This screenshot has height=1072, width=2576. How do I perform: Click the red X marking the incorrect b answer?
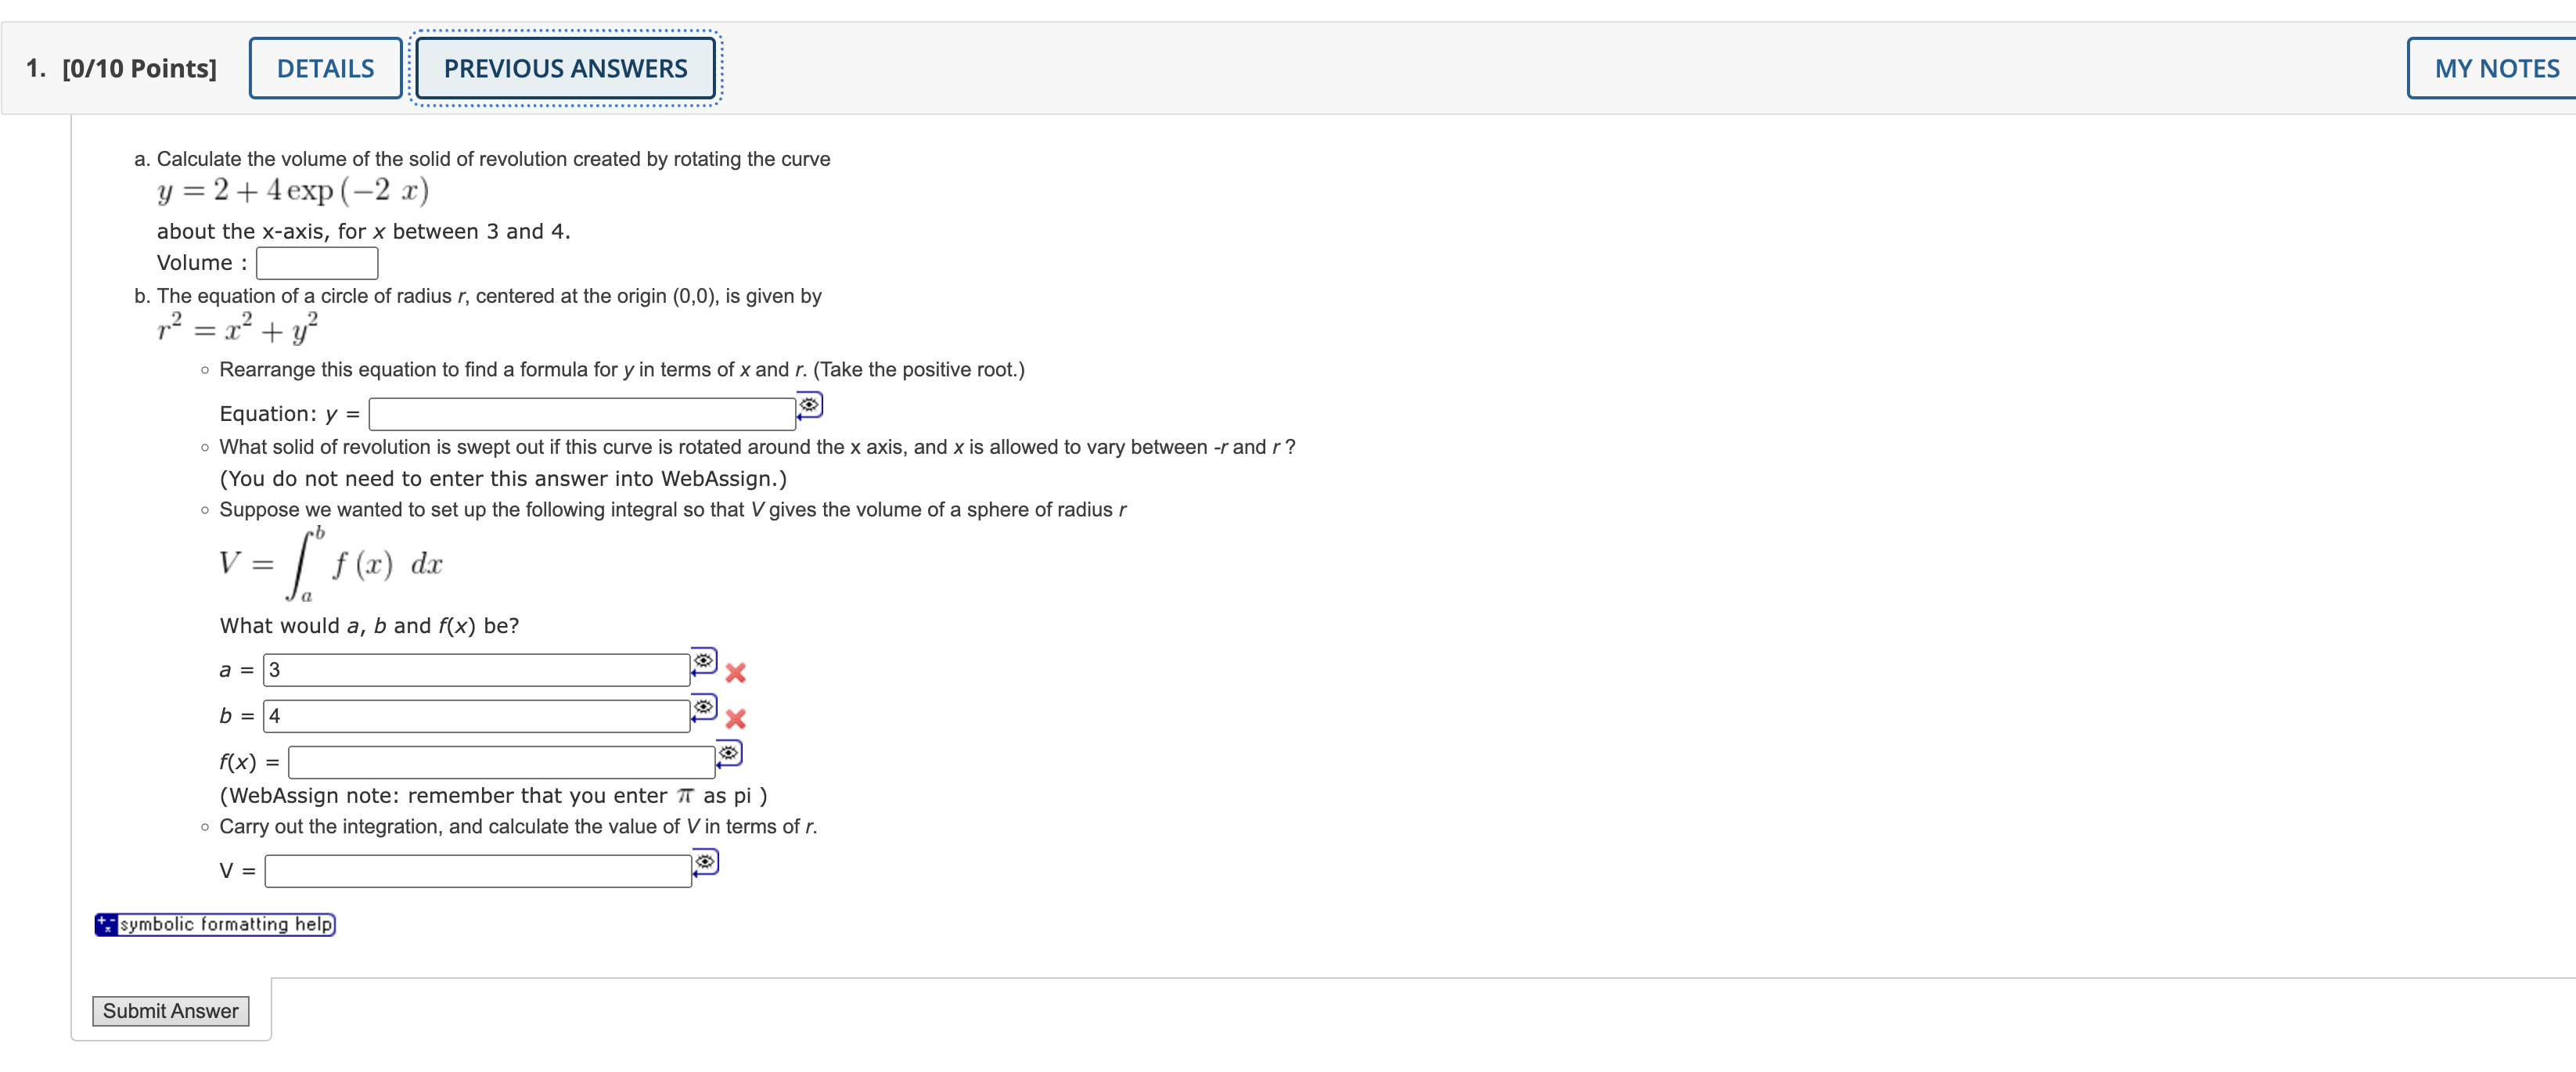[735, 719]
